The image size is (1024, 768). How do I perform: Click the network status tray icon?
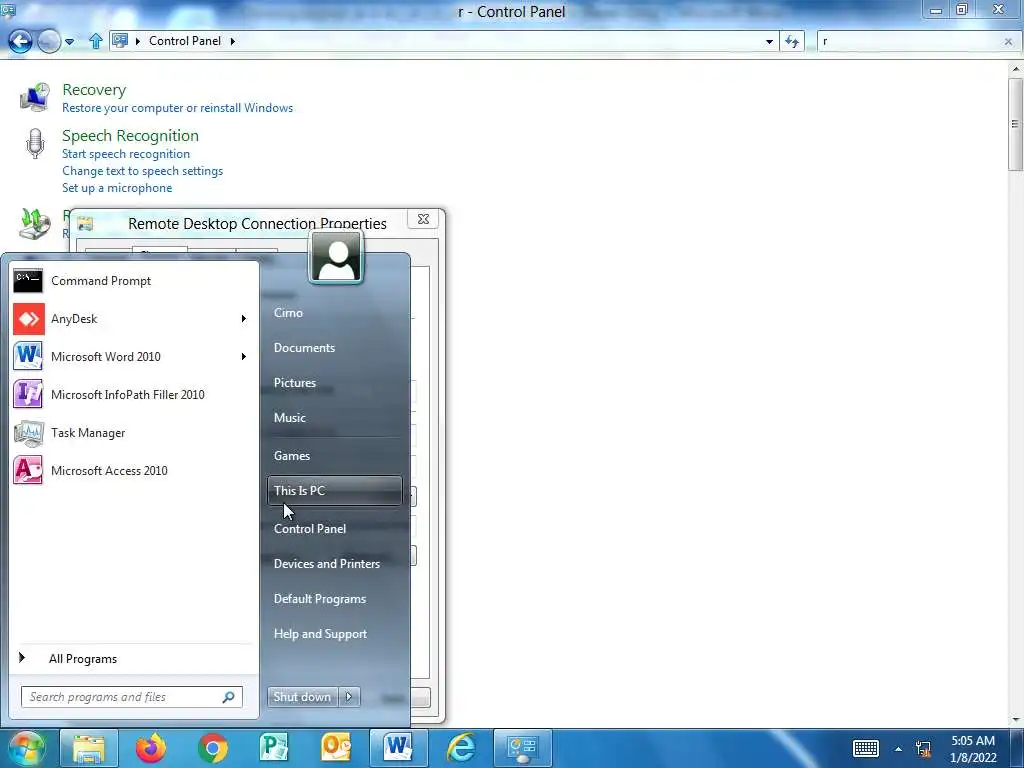[x=923, y=749]
